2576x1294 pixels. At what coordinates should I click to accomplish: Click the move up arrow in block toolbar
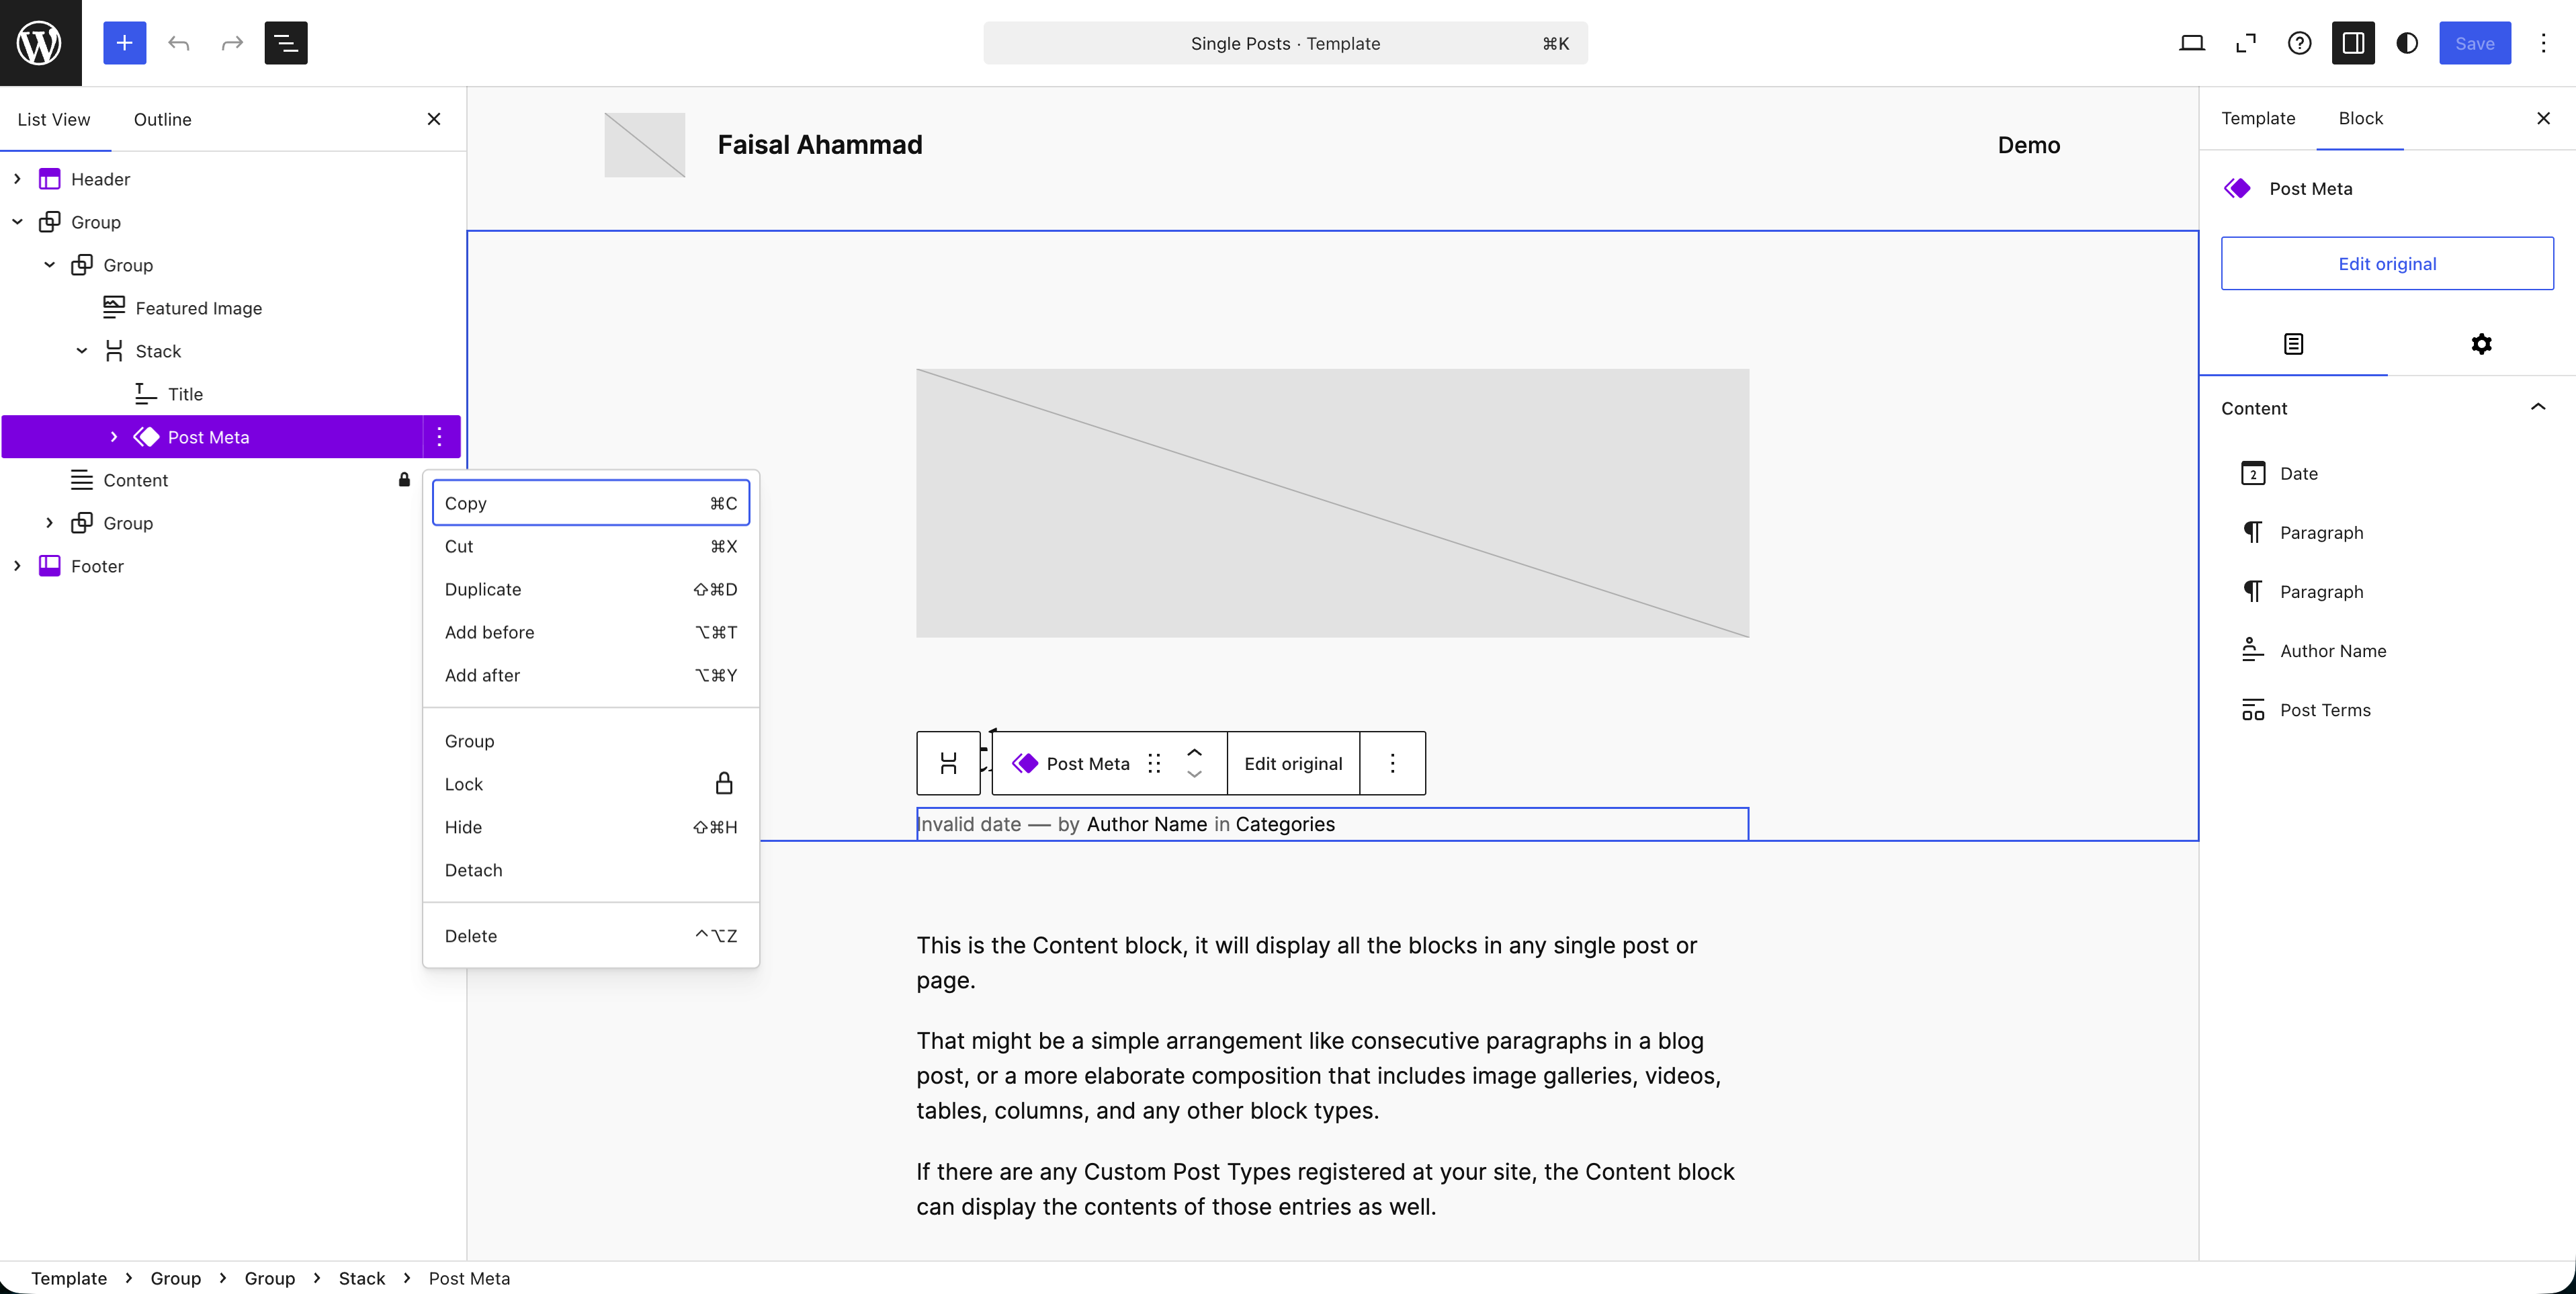coord(1194,752)
